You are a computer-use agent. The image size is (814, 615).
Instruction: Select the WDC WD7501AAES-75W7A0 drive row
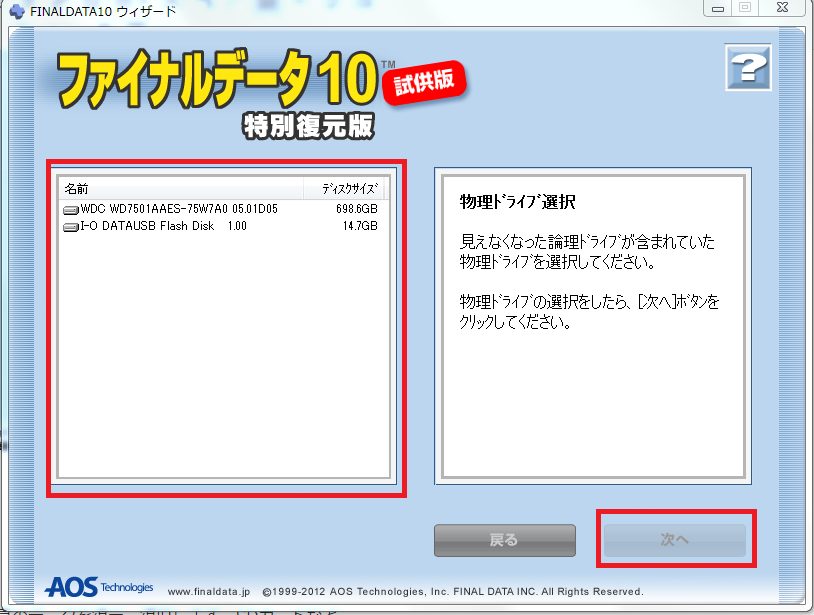(223, 209)
